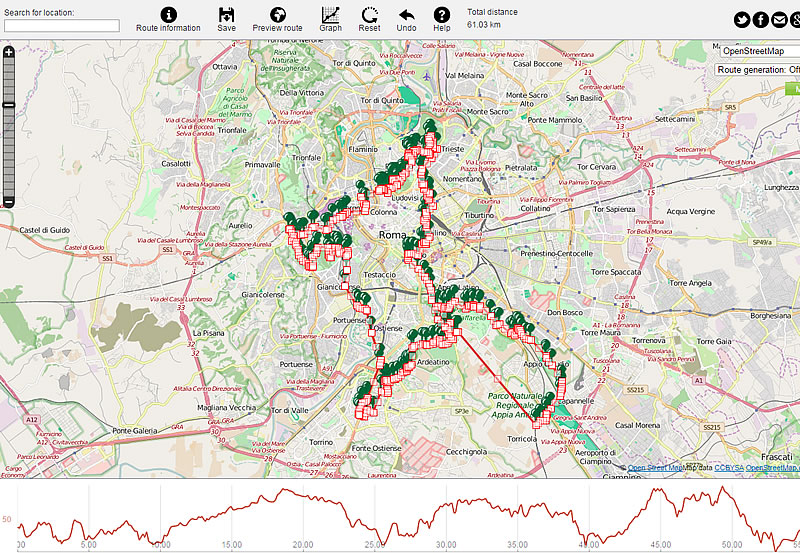
Task: Zoom in with the plus button
Action: pyautogui.click(x=9, y=52)
